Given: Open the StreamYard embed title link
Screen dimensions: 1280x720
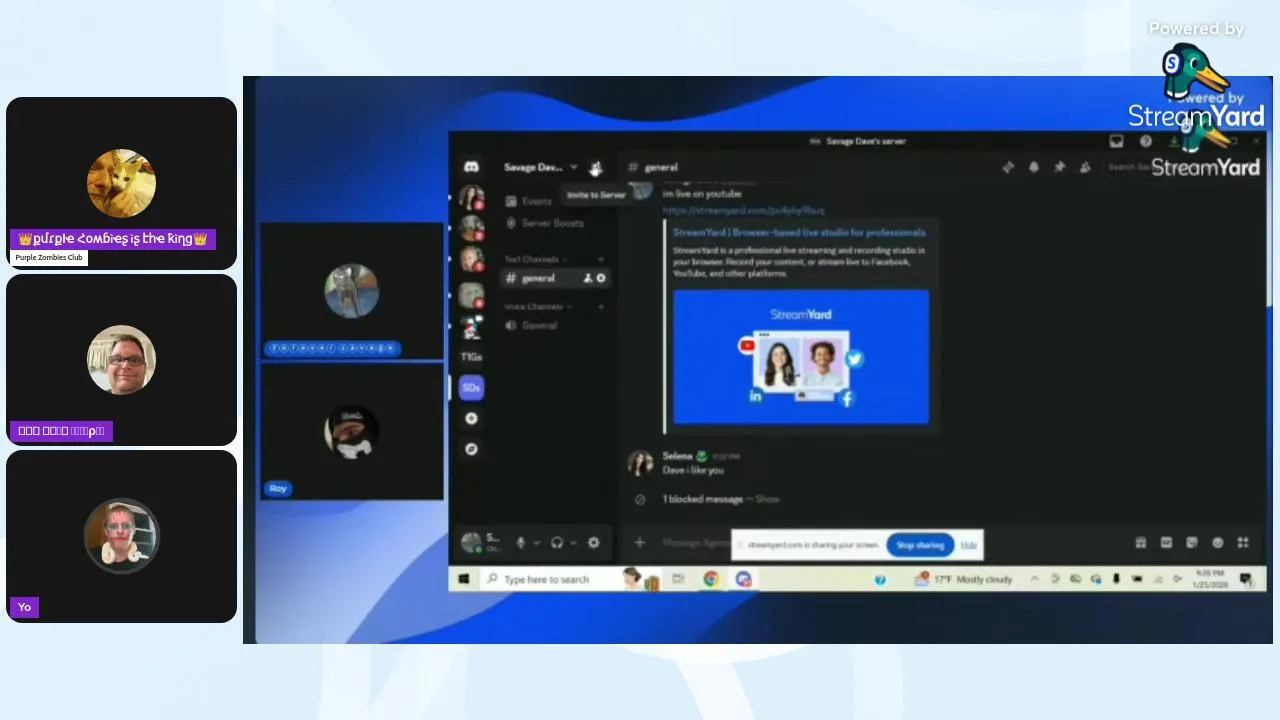Looking at the screenshot, I should point(799,232).
